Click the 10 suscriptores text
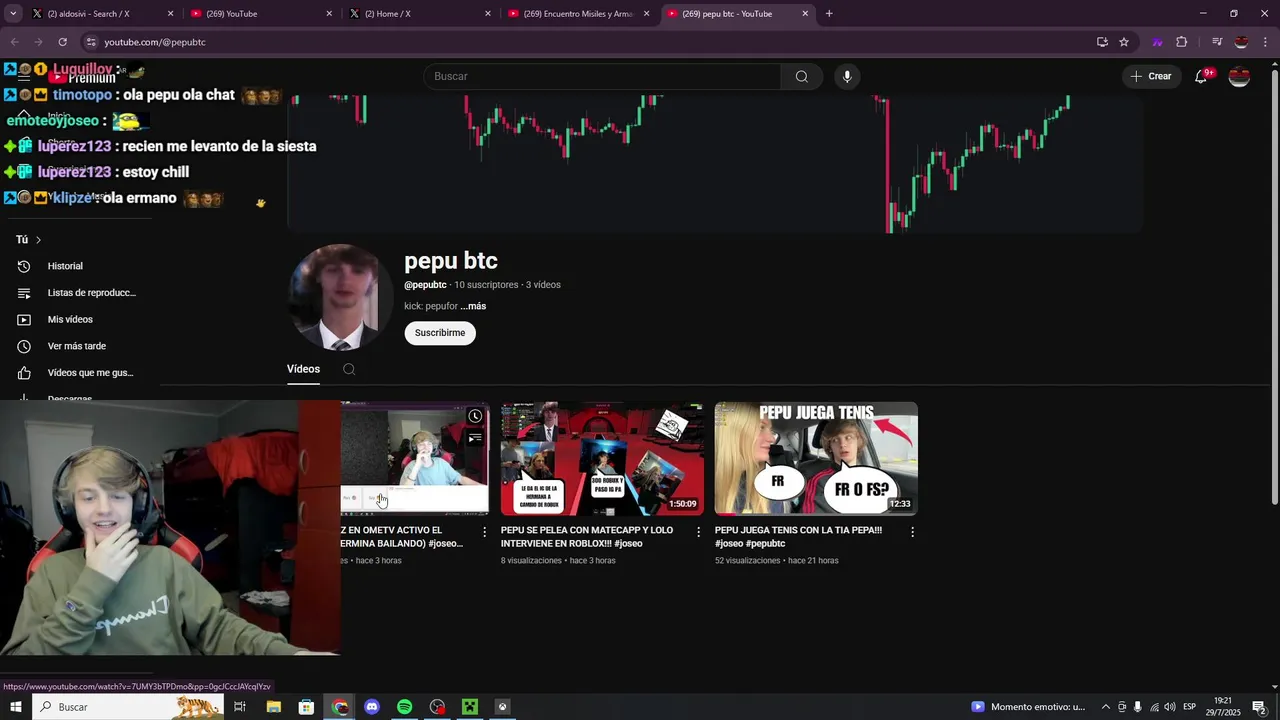1280x720 pixels. (486, 285)
